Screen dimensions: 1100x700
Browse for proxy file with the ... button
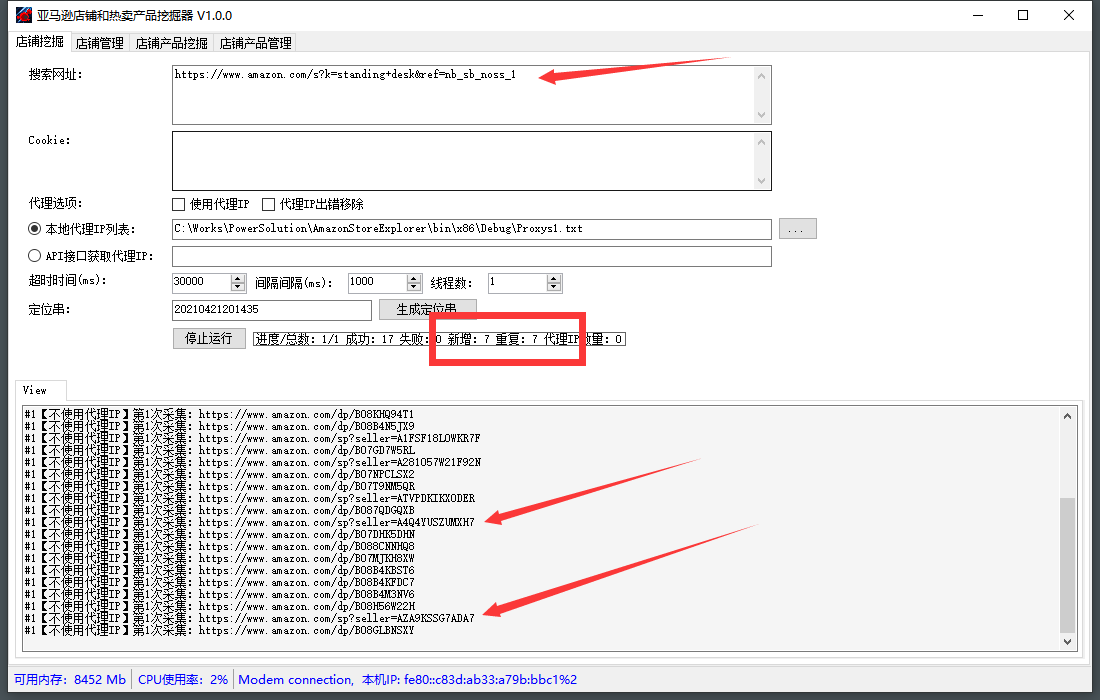[x=797, y=229]
